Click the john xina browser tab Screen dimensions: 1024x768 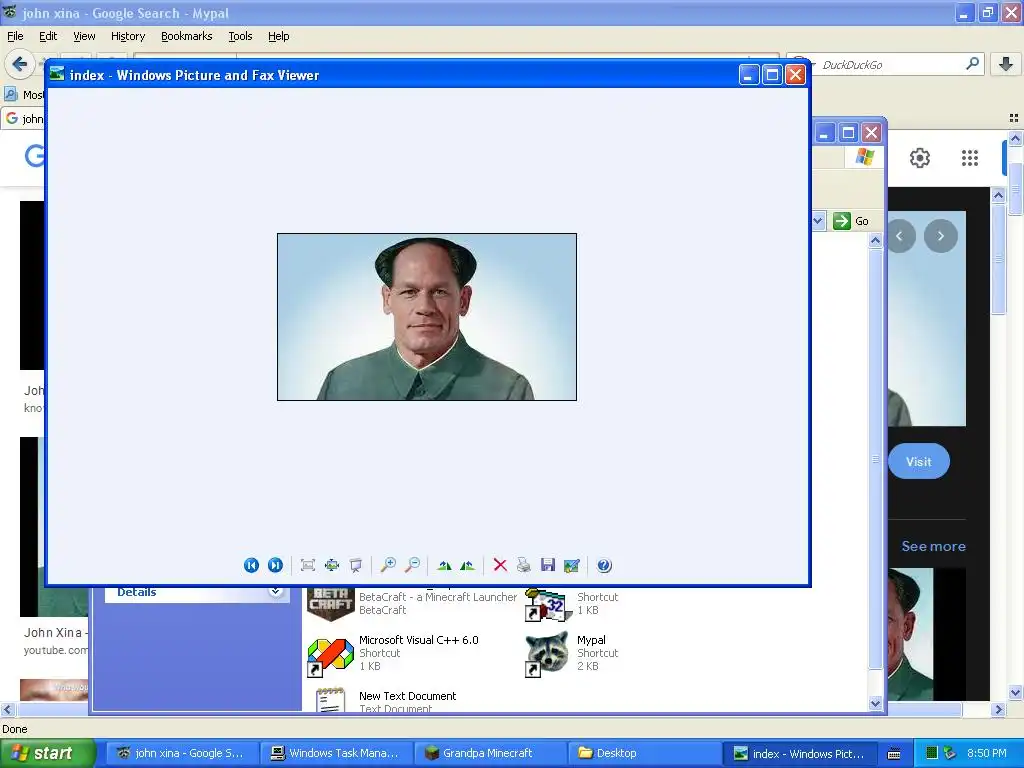coord(23,118)
